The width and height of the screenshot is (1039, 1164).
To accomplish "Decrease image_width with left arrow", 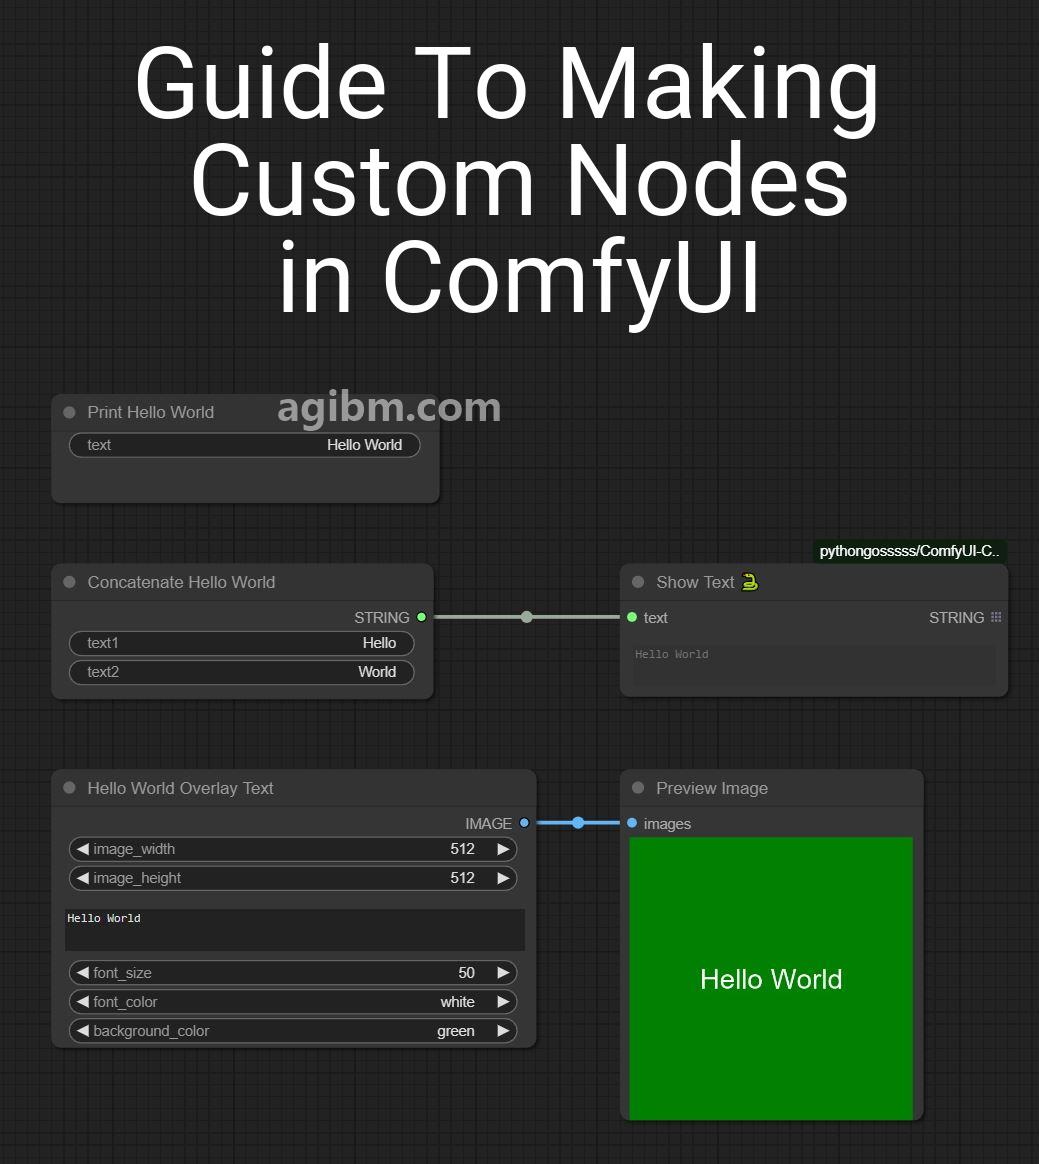I will coord(82,849).
